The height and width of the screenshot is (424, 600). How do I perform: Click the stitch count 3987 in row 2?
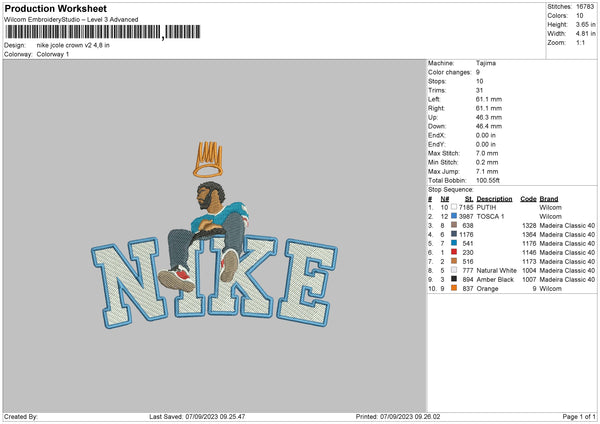466,217
